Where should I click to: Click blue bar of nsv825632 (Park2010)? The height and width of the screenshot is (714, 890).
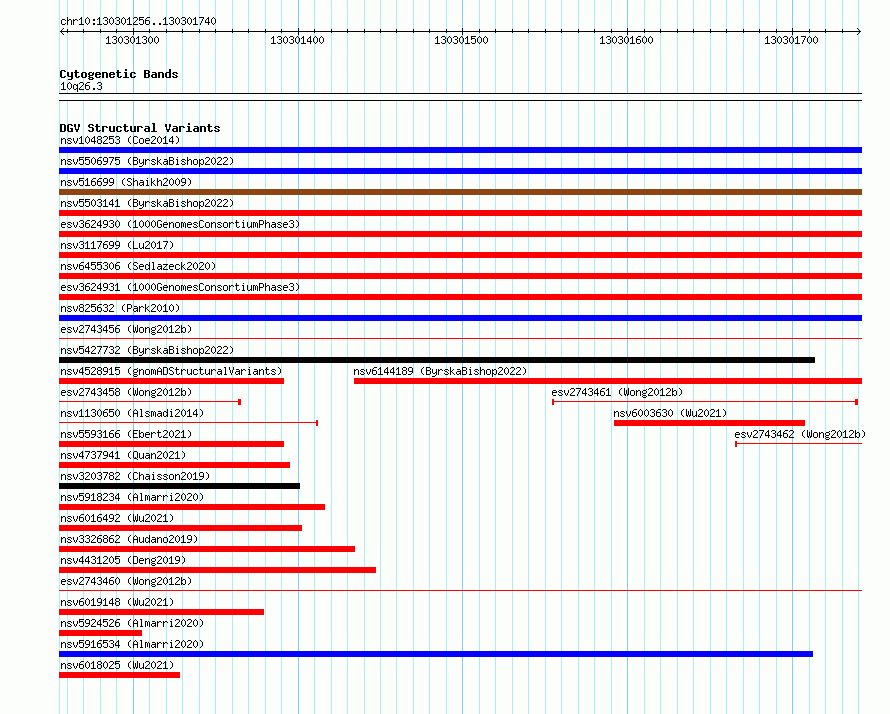click(x=460, y=318)
